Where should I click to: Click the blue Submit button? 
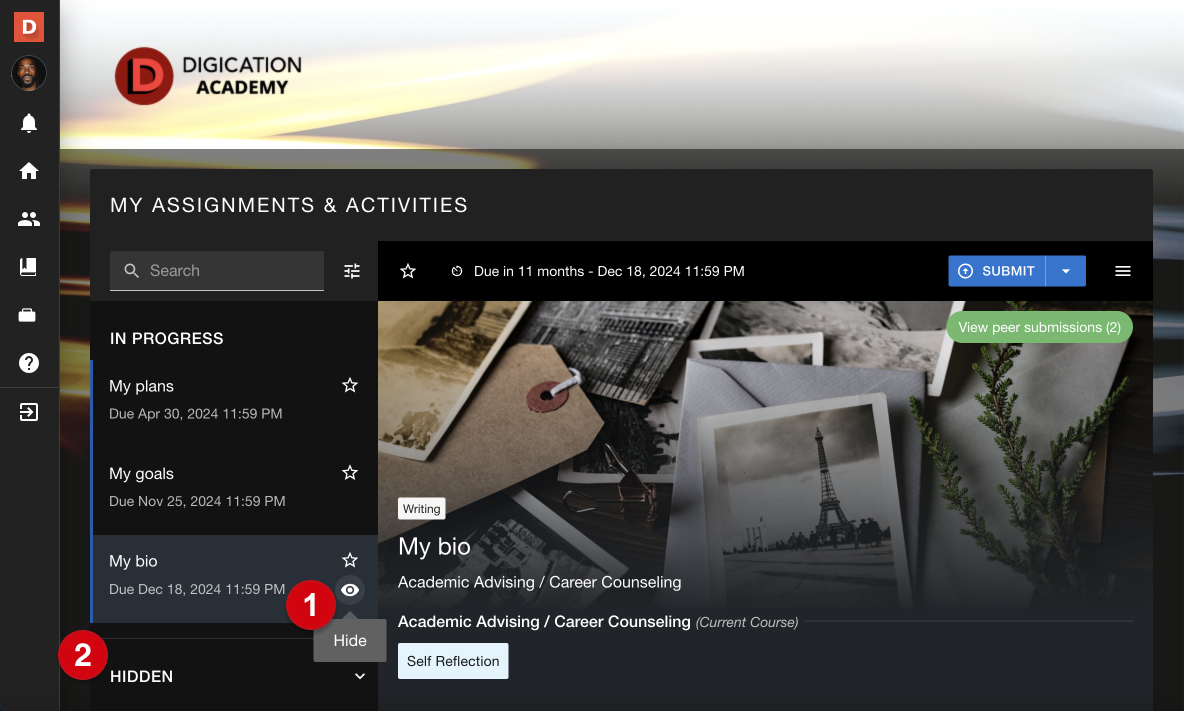coord(997,271)
